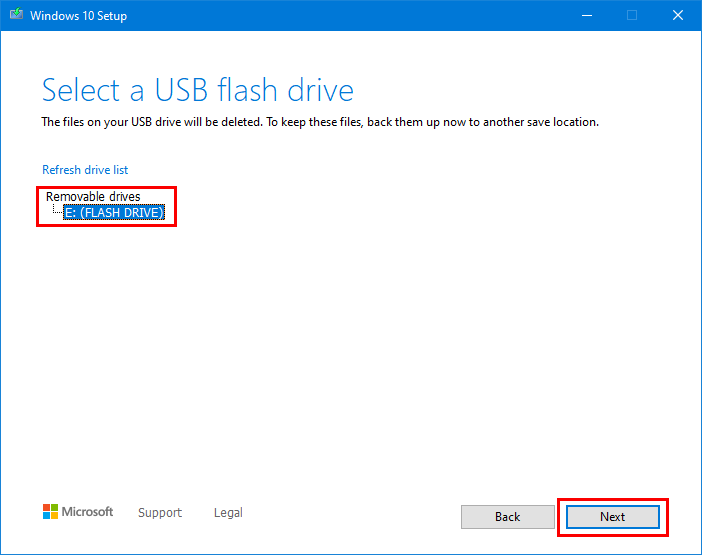The height and width of the screenshot is (555, 702).
Task: Click empty footer space between Legal and Back
Action: coord(350,514)
